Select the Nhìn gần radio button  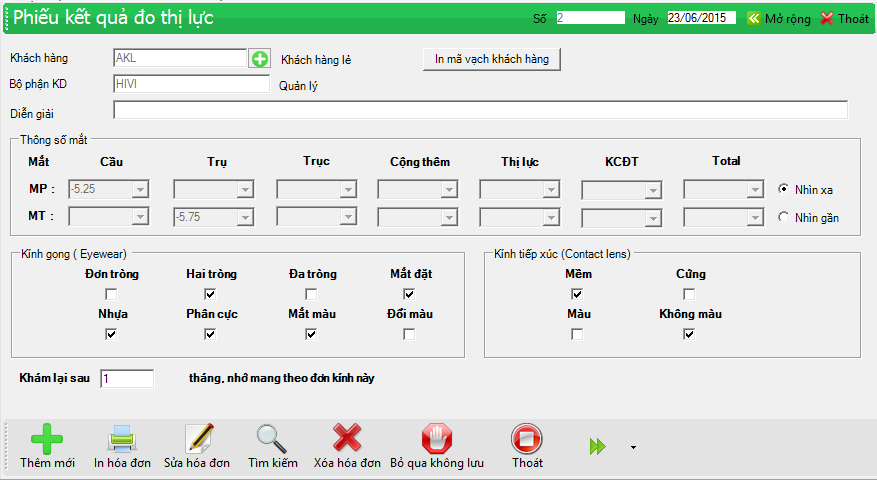(784, 216)
